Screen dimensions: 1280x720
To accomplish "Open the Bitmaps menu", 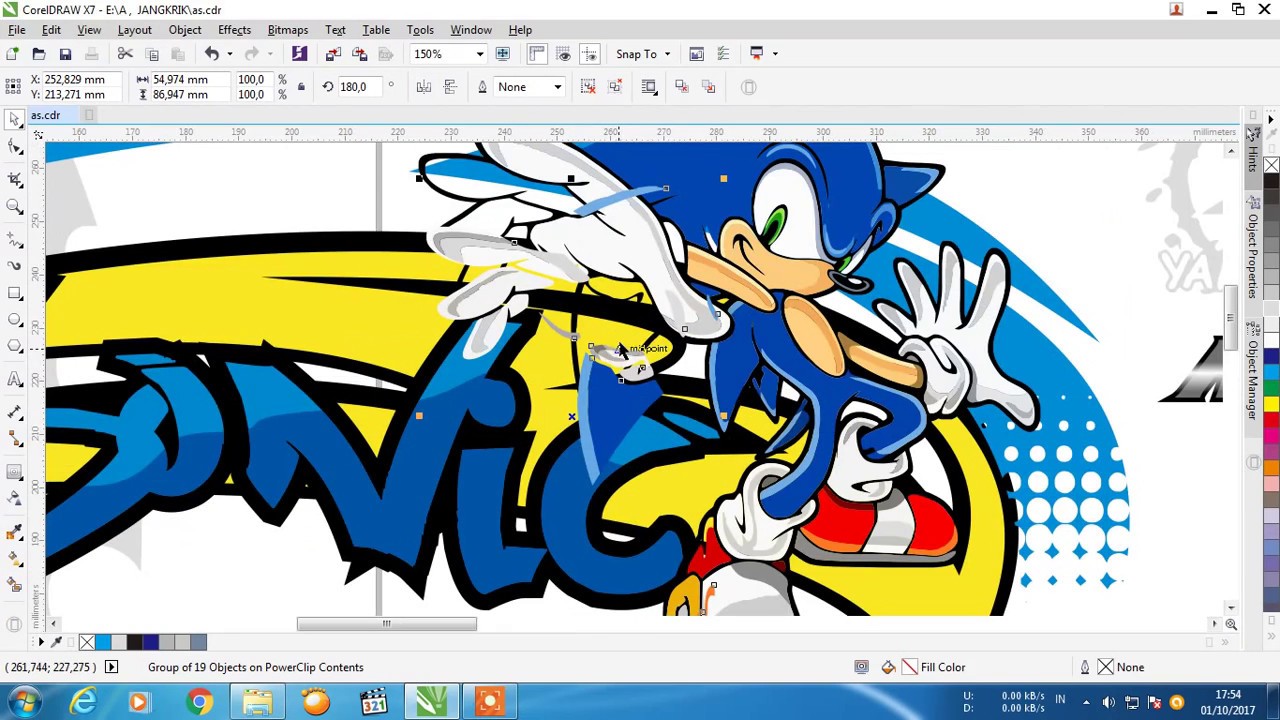I will pos(288,30).
